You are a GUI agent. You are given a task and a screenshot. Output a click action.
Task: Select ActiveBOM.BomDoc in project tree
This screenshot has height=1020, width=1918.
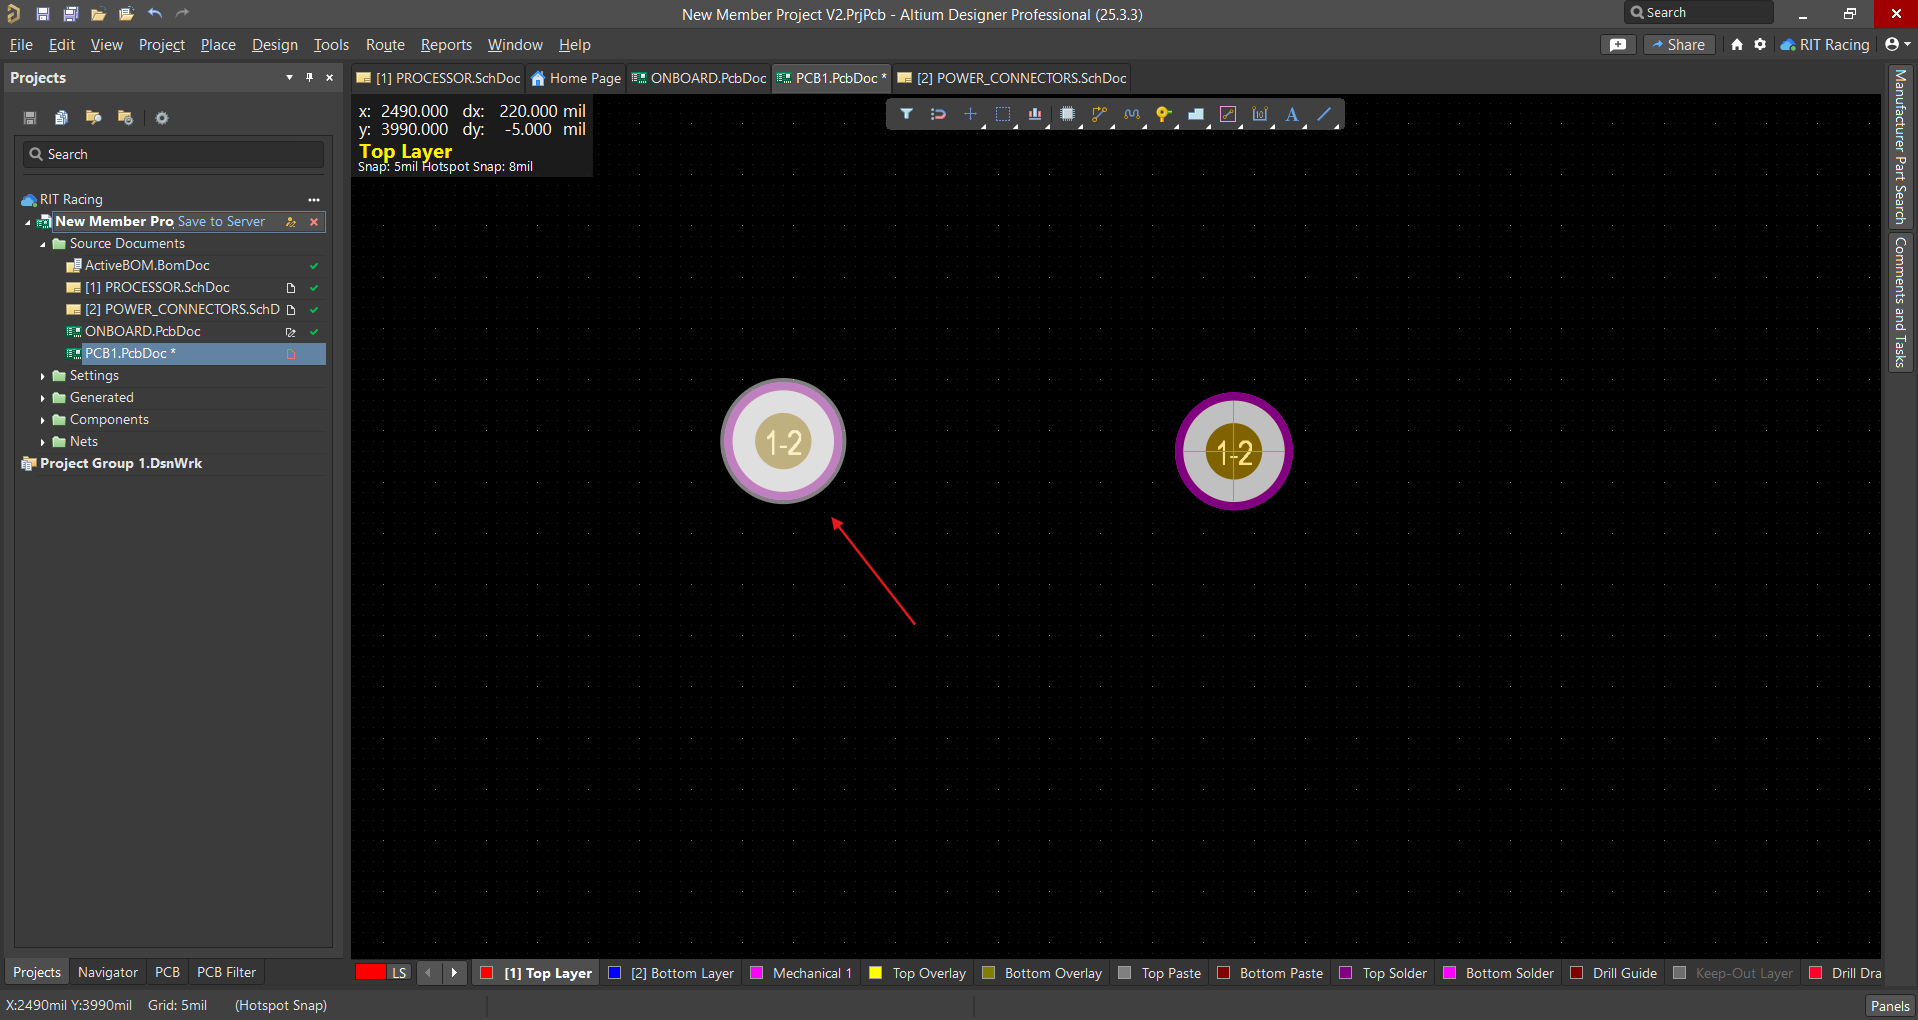pyautogui.click(x=147, y=266)
